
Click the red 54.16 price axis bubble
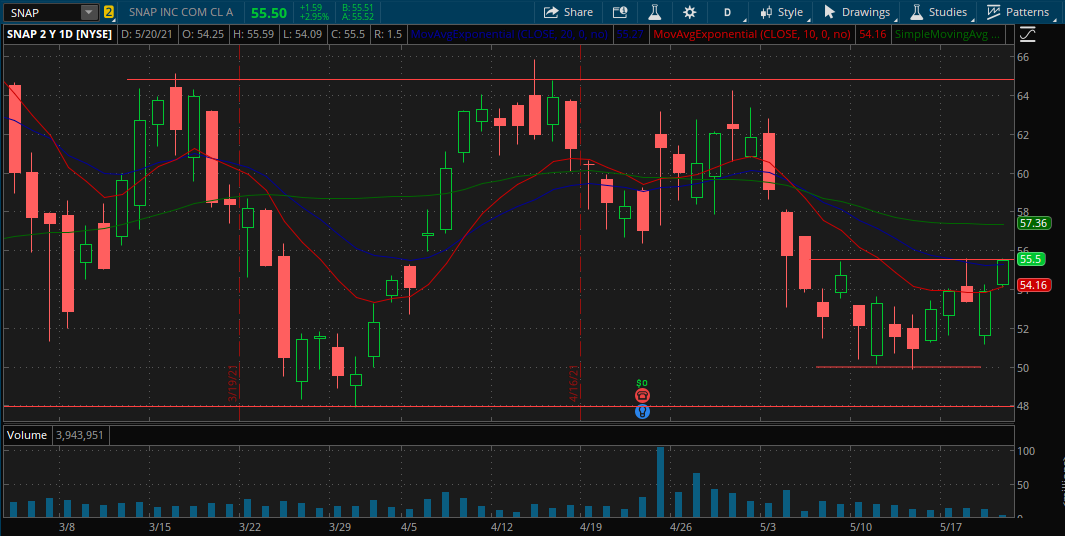click(1033, 285)
